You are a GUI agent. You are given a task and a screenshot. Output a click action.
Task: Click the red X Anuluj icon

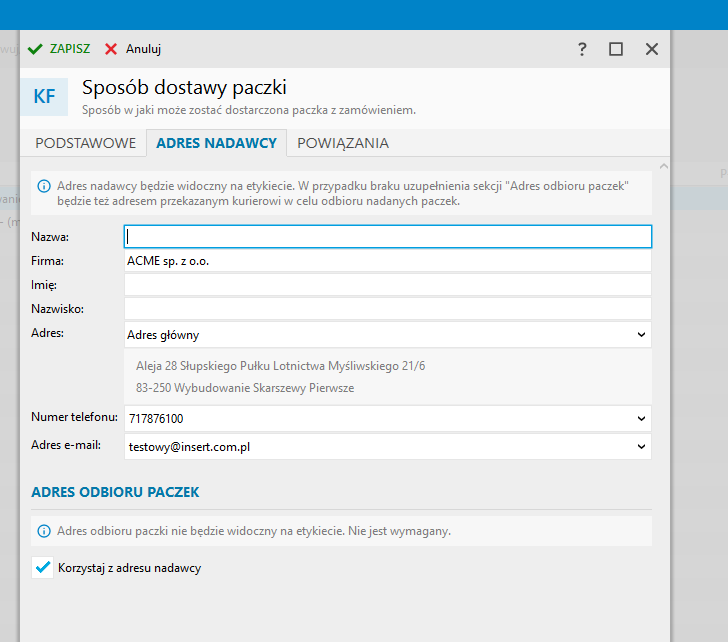111,49
